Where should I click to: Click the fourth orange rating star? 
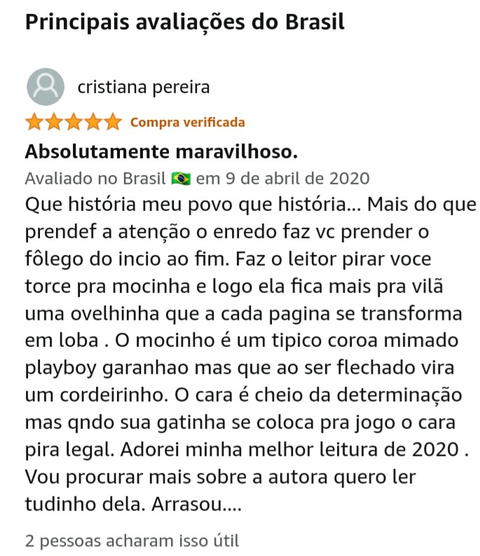point(93,122)
